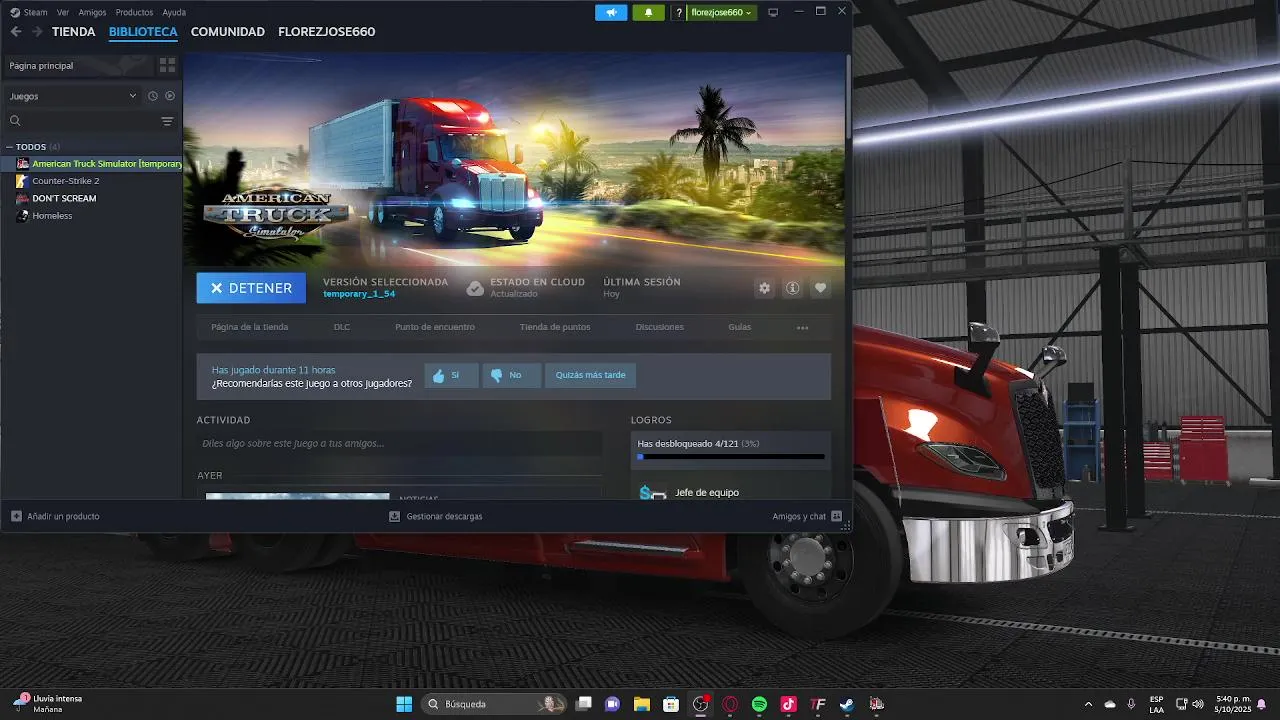Go to the BIBLIOTECA section

tap(143, 32)
